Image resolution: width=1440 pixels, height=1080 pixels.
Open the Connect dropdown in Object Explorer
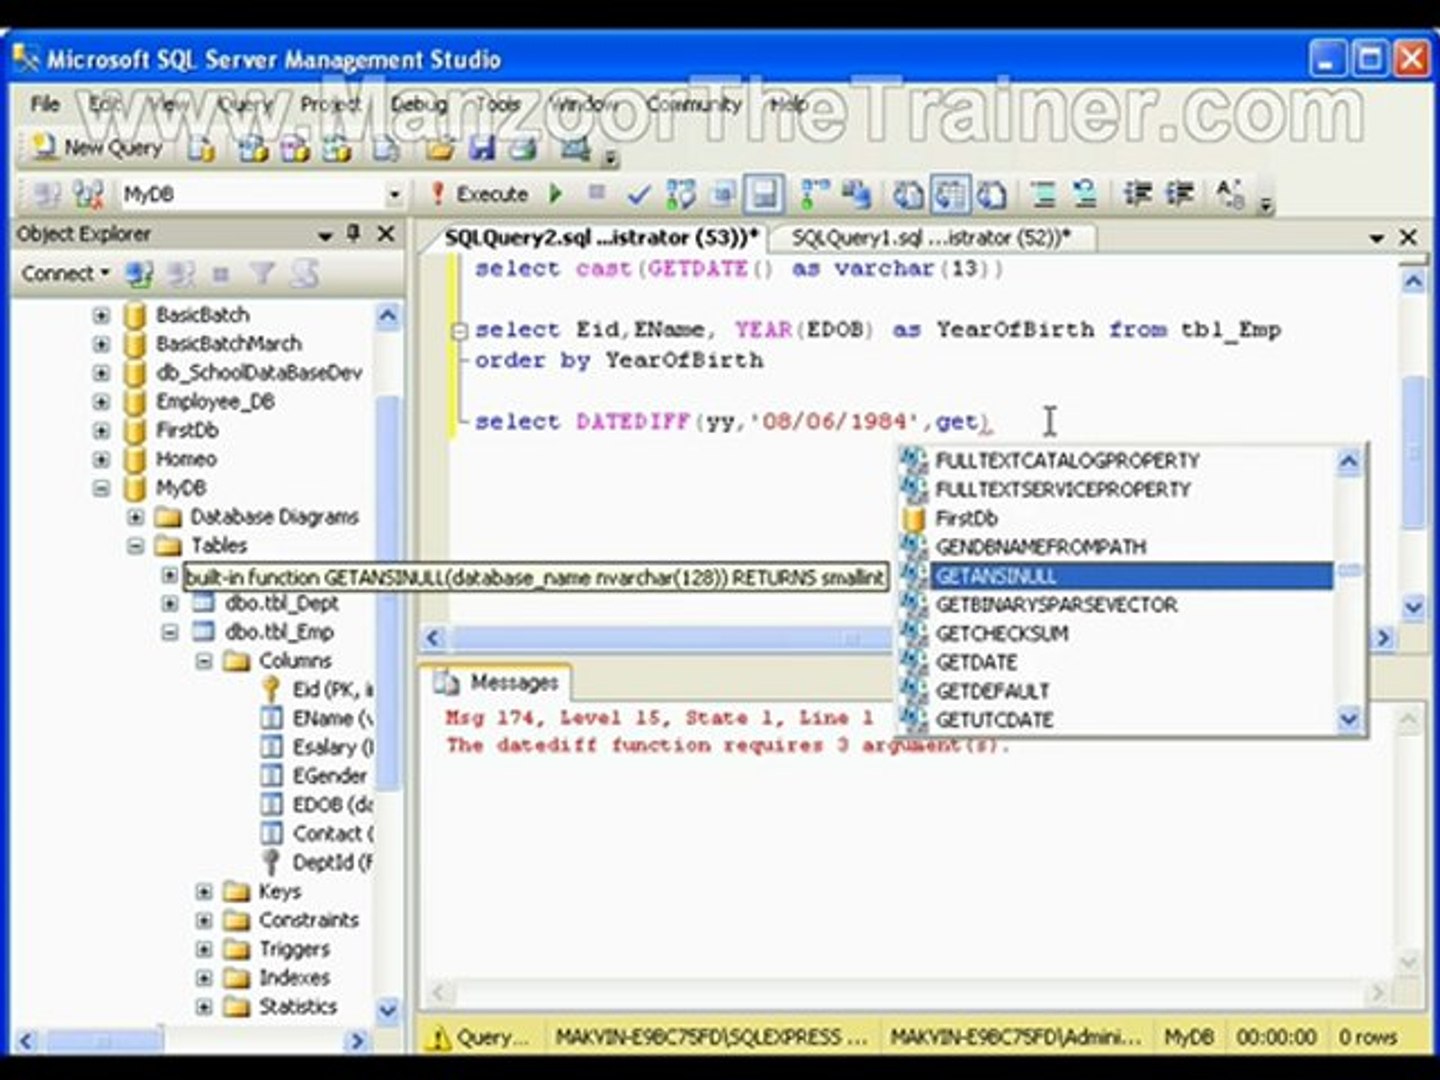click(x=66, y=273)
